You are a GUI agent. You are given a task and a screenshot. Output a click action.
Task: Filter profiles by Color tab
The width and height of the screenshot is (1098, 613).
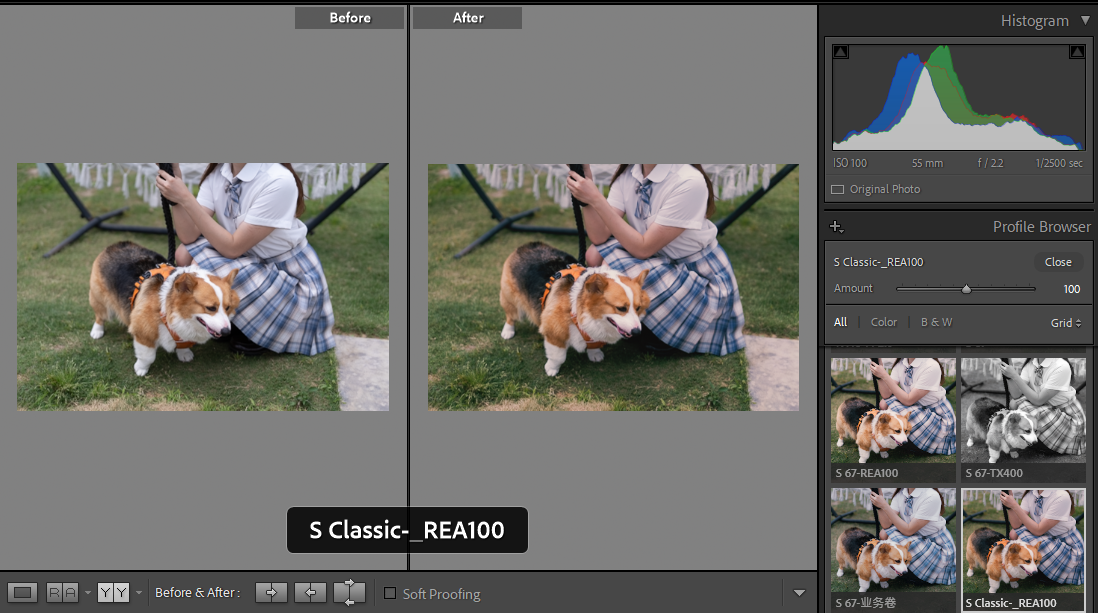[883, 322]
